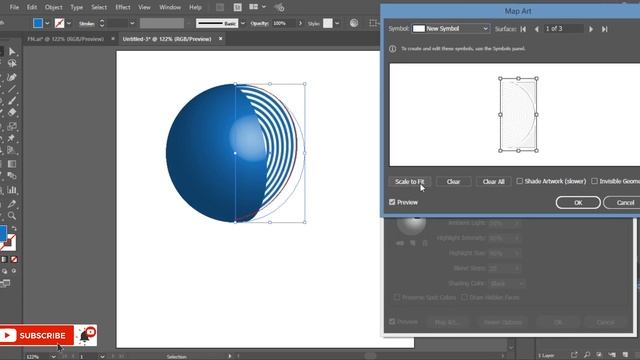640x360 pixels.
Task: Click the Clear button
Action: point(453,182)
